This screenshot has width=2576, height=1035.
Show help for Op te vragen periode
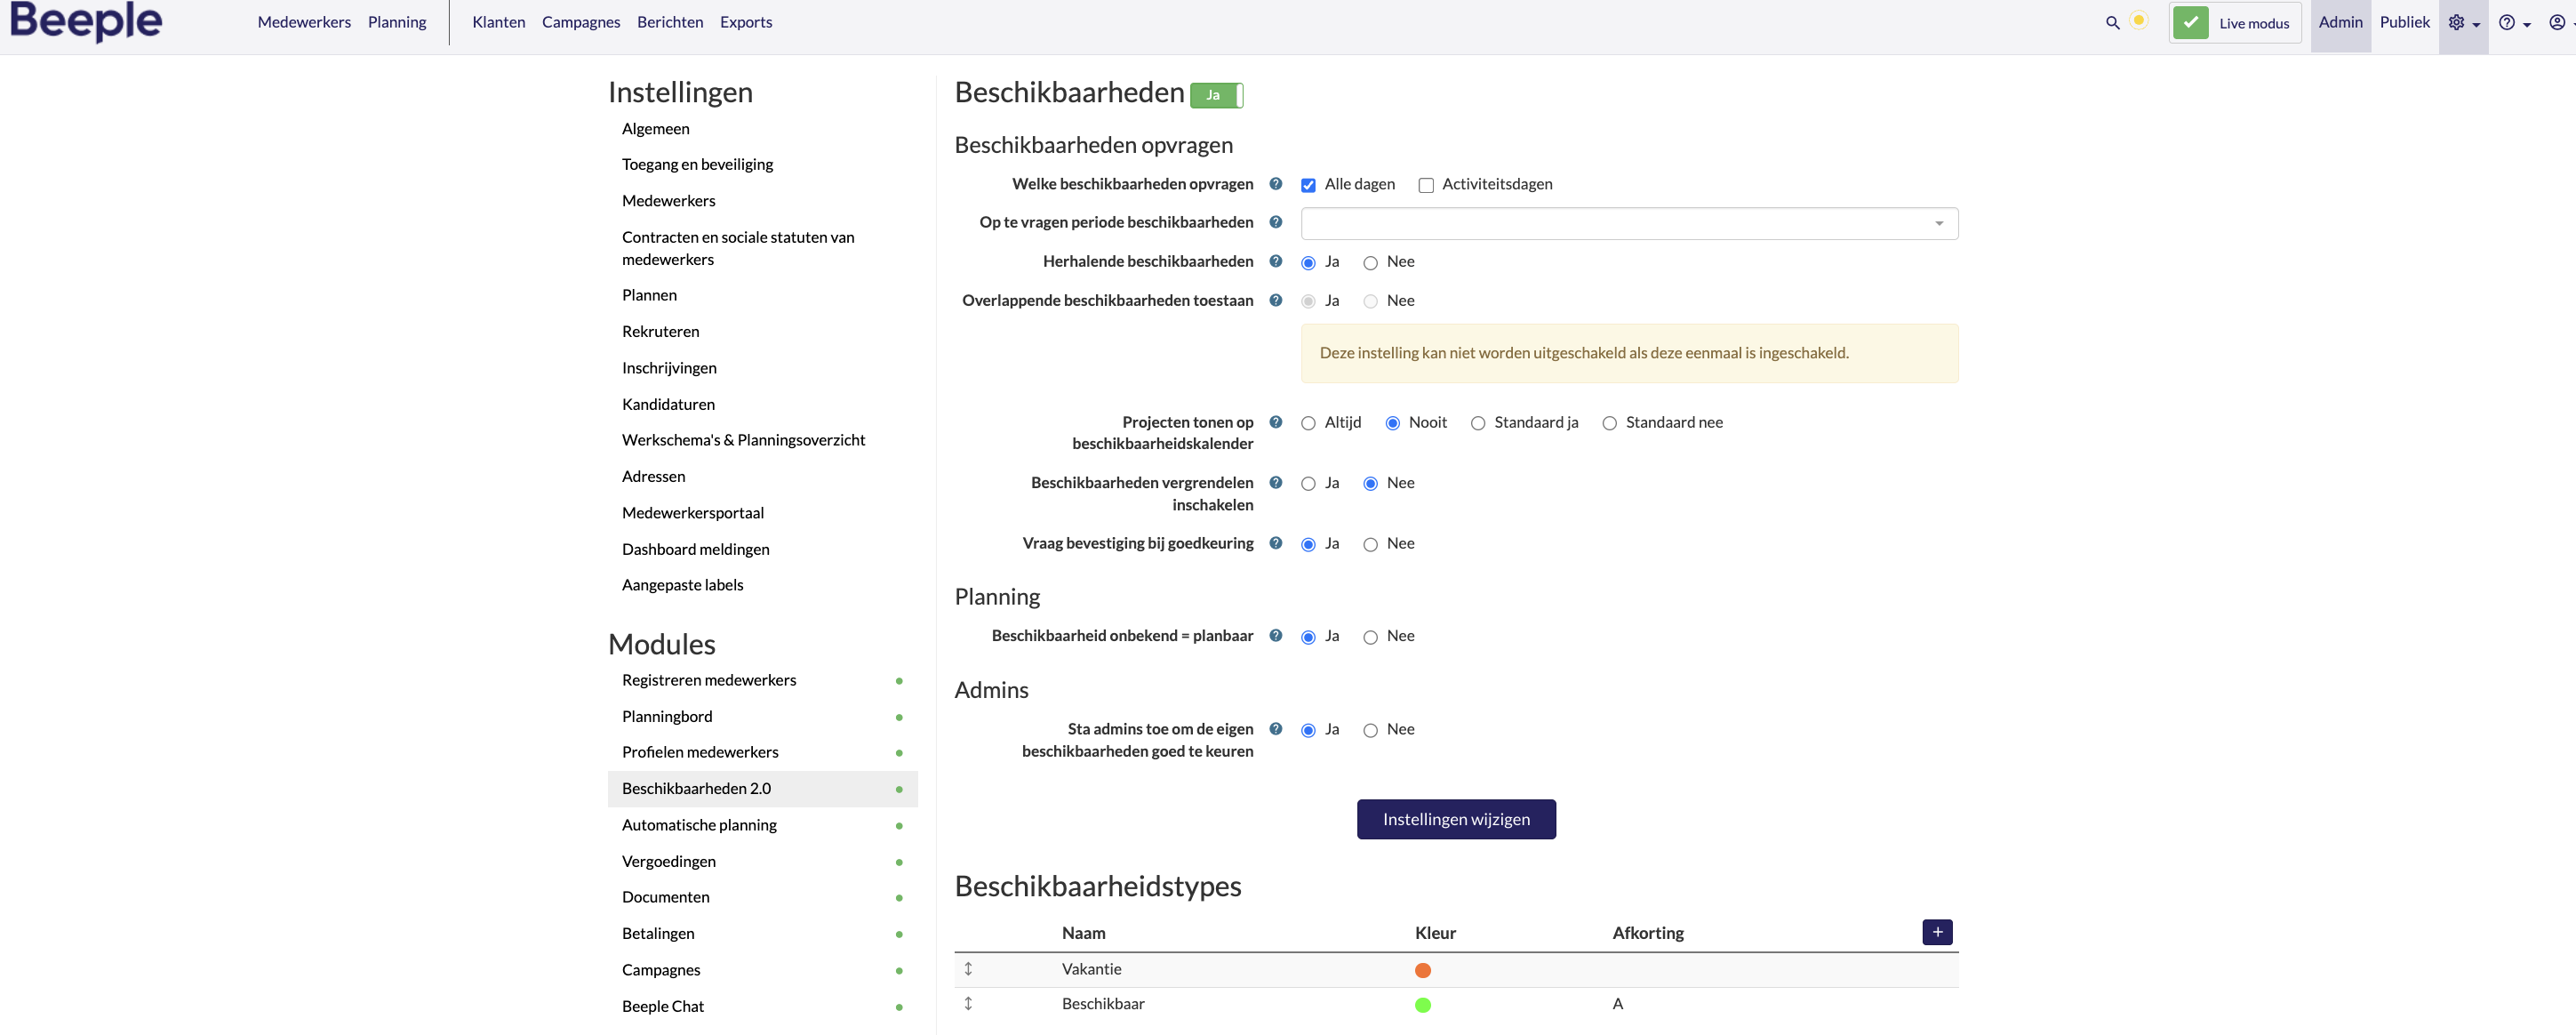[x=1276, y=222]
